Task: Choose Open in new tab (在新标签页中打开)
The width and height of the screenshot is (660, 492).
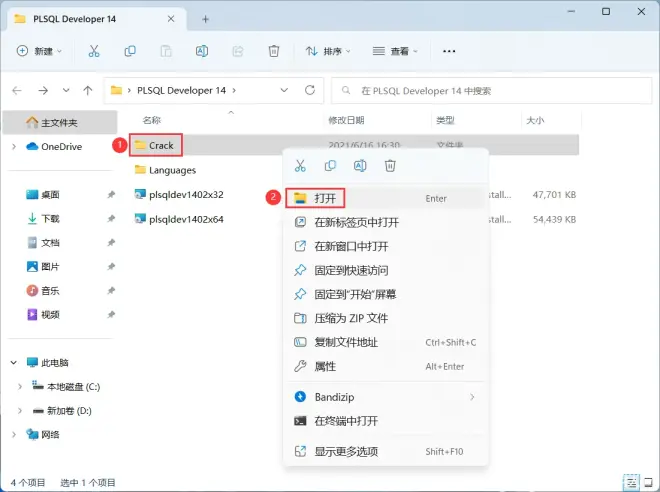Action: coord(386,222)
